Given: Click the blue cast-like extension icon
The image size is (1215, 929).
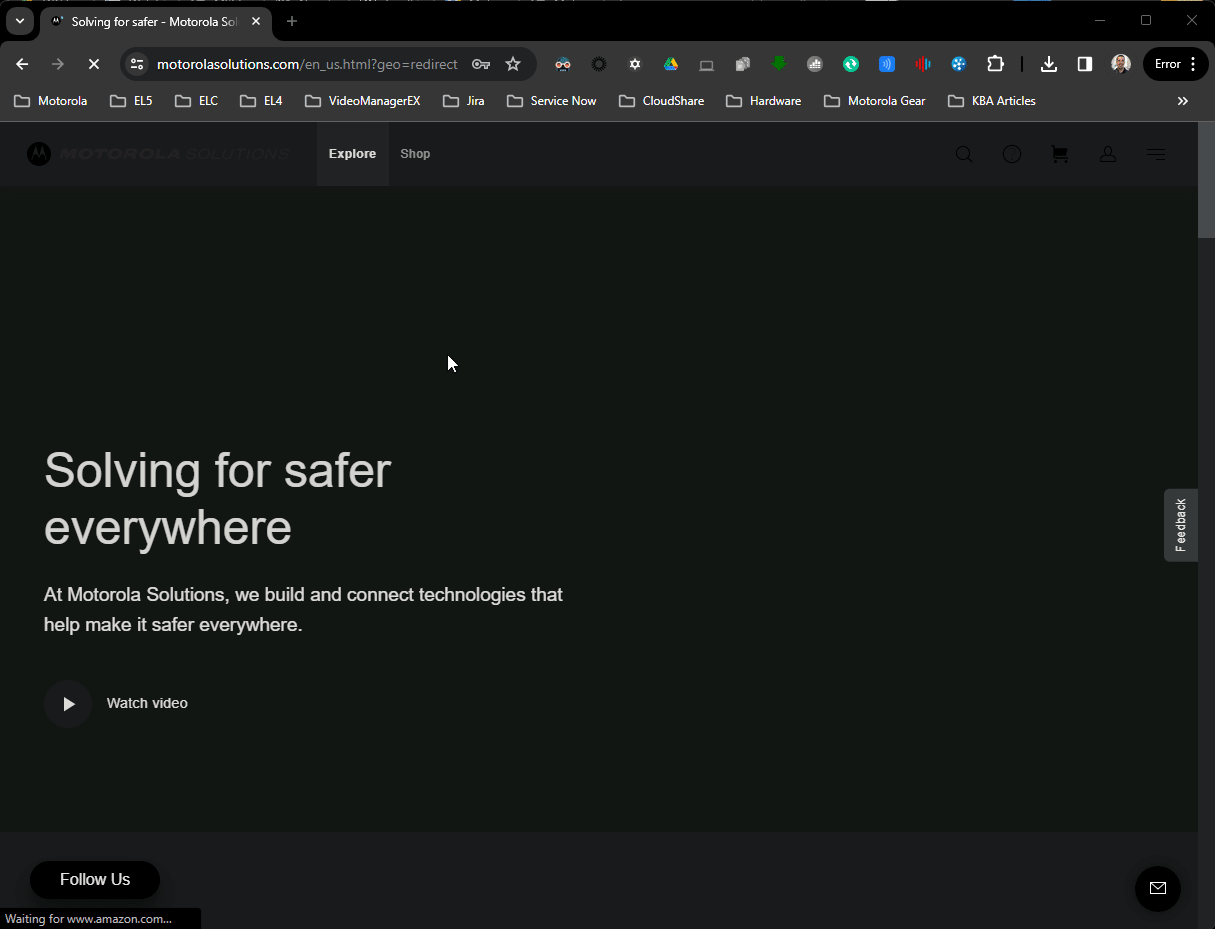Looking at the screenshot, I should (x=887, y=64).
